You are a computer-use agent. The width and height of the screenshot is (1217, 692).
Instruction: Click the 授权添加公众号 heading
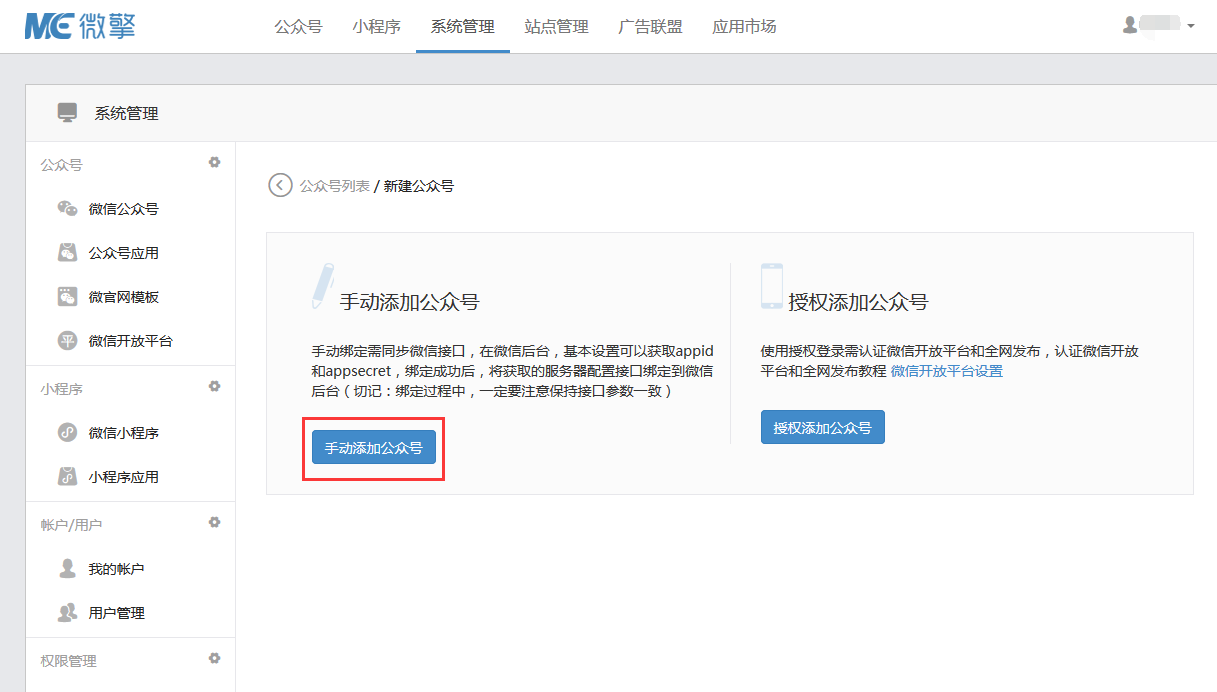858,301
